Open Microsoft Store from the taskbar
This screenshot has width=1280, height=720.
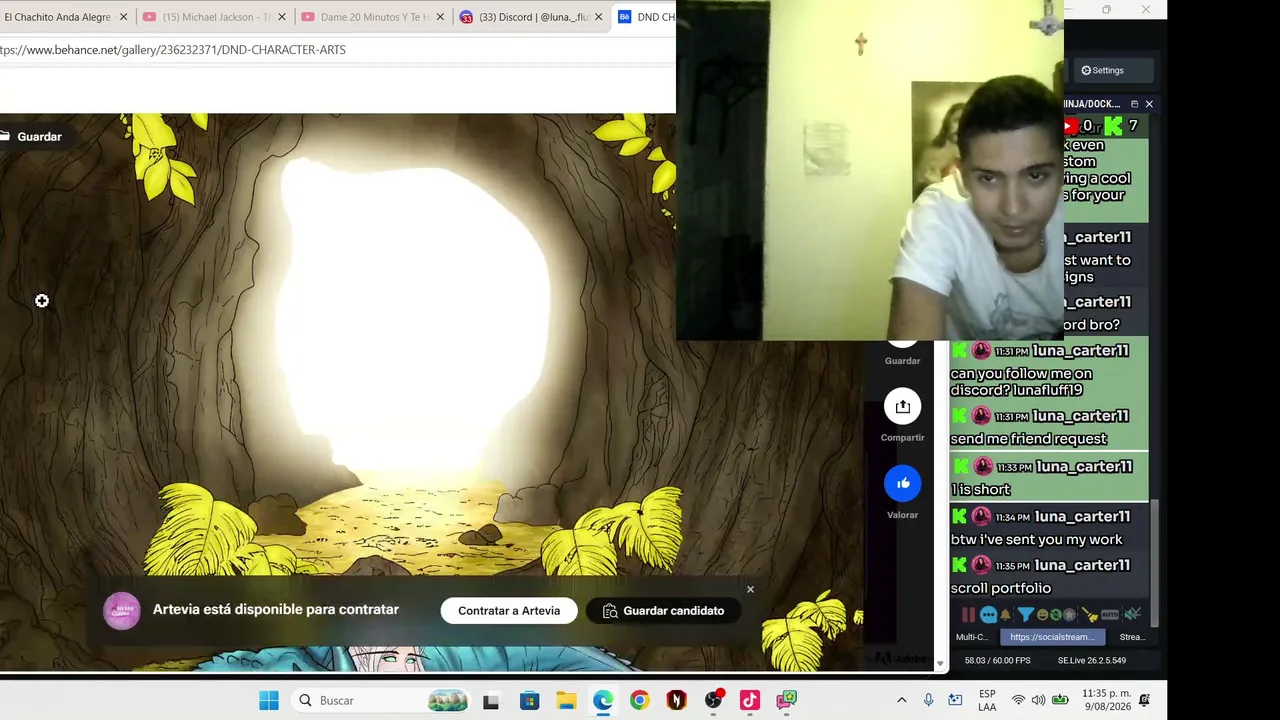tap(529, 701)
